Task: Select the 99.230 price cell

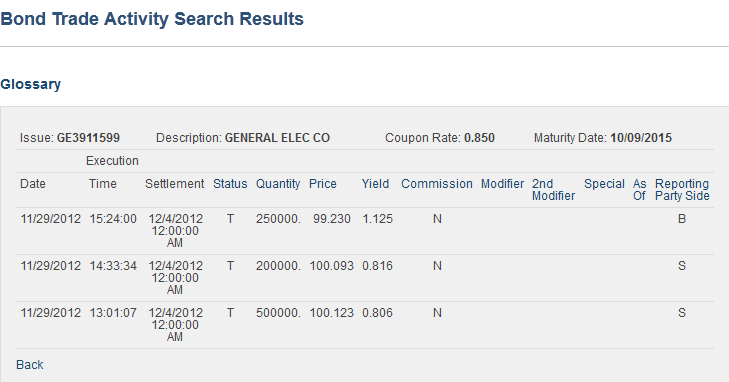Action: 331,219
